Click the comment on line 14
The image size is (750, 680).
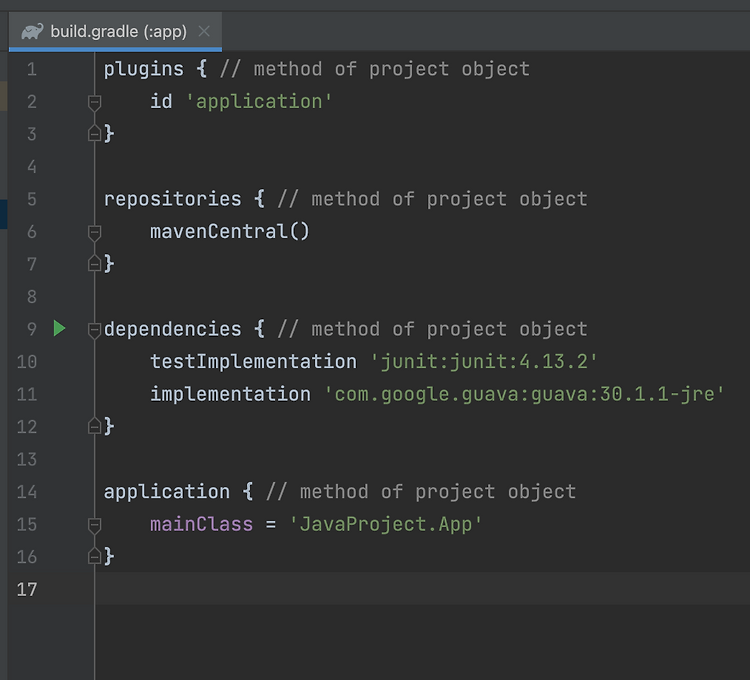(x=421, y=492)
